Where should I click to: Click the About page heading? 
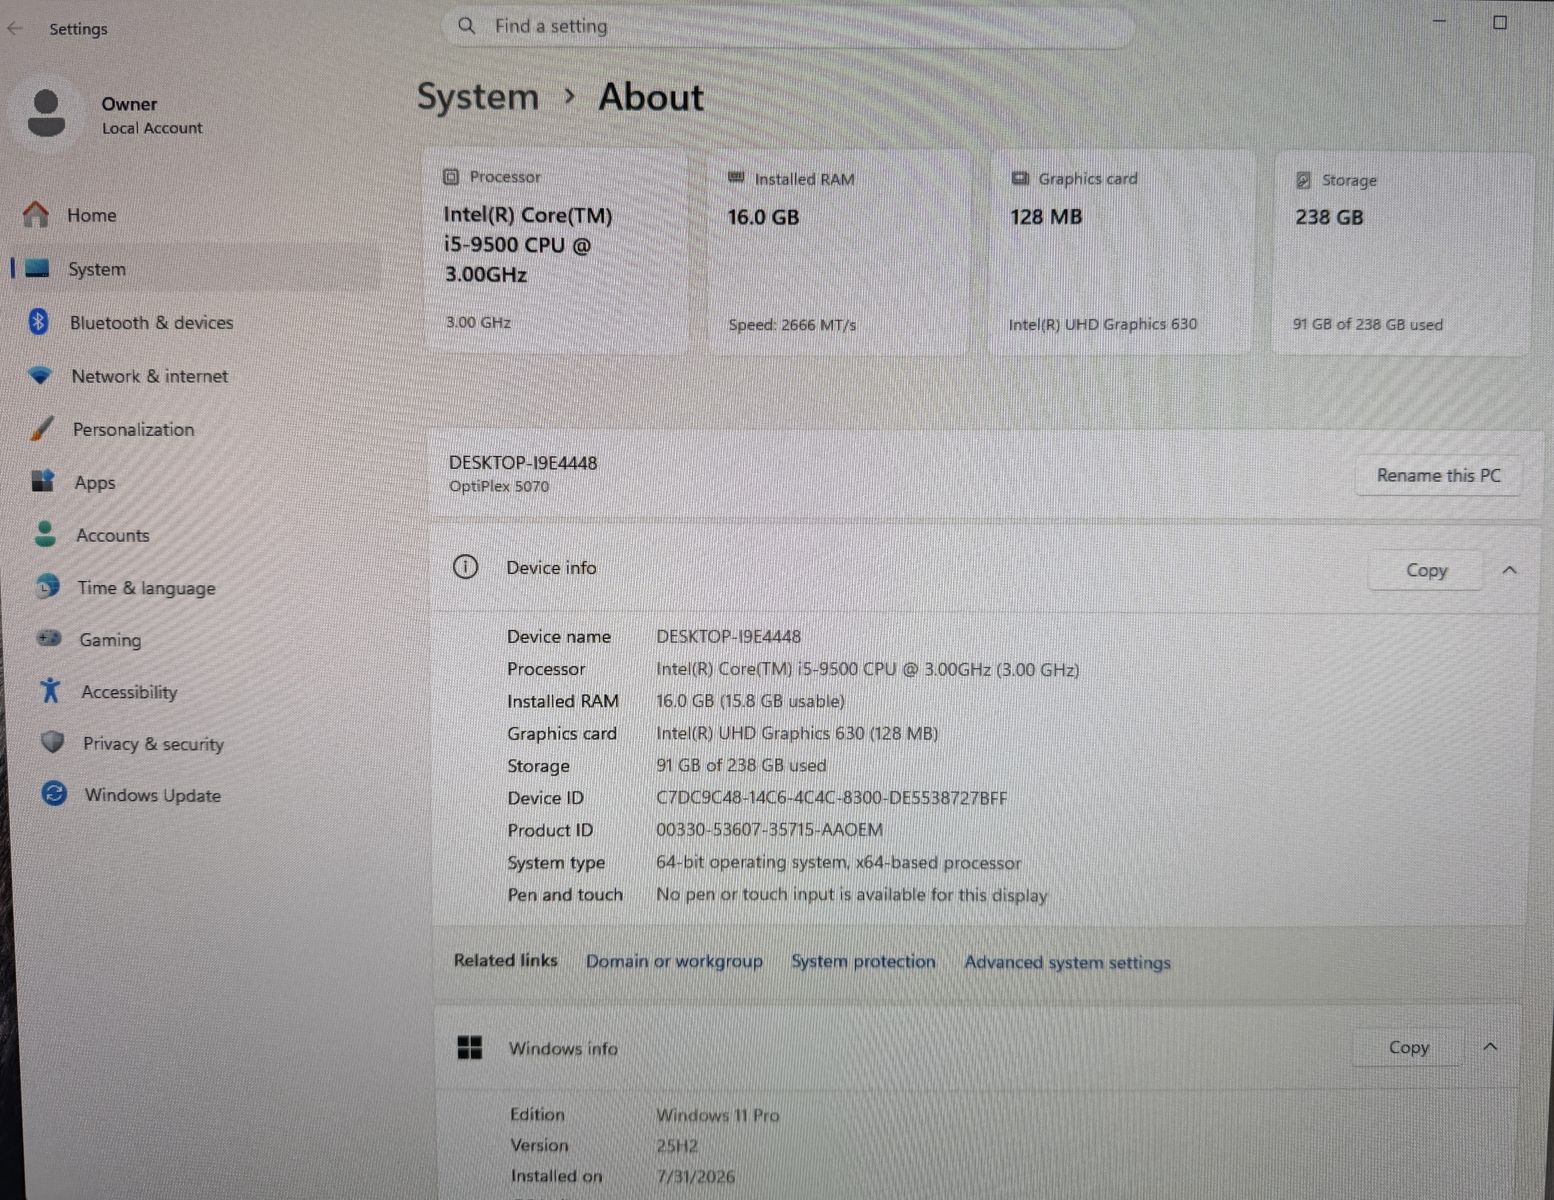(651, 97)
